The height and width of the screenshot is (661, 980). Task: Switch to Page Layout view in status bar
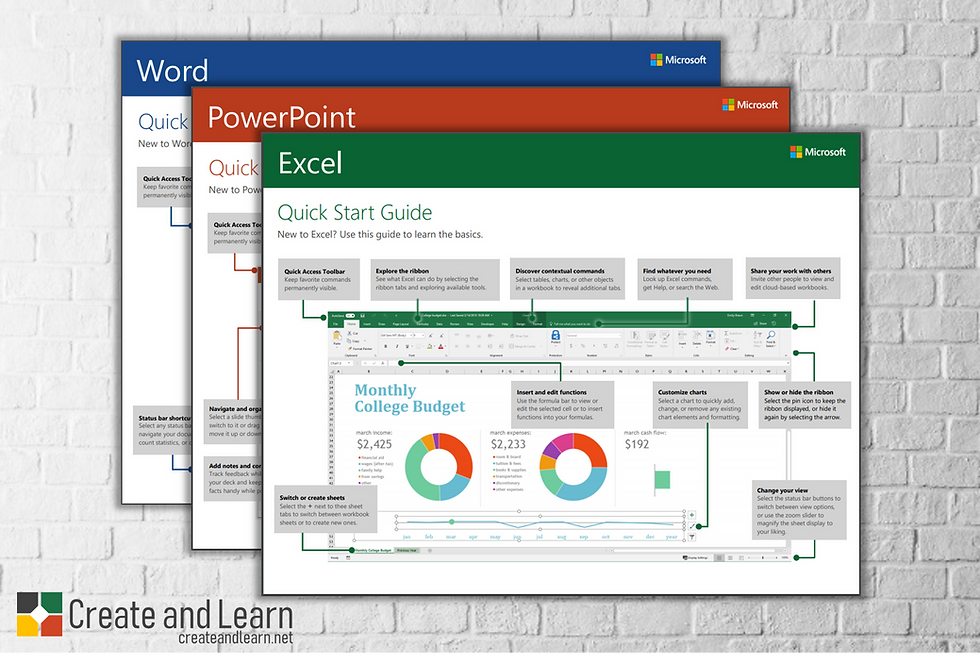[730, 558]
